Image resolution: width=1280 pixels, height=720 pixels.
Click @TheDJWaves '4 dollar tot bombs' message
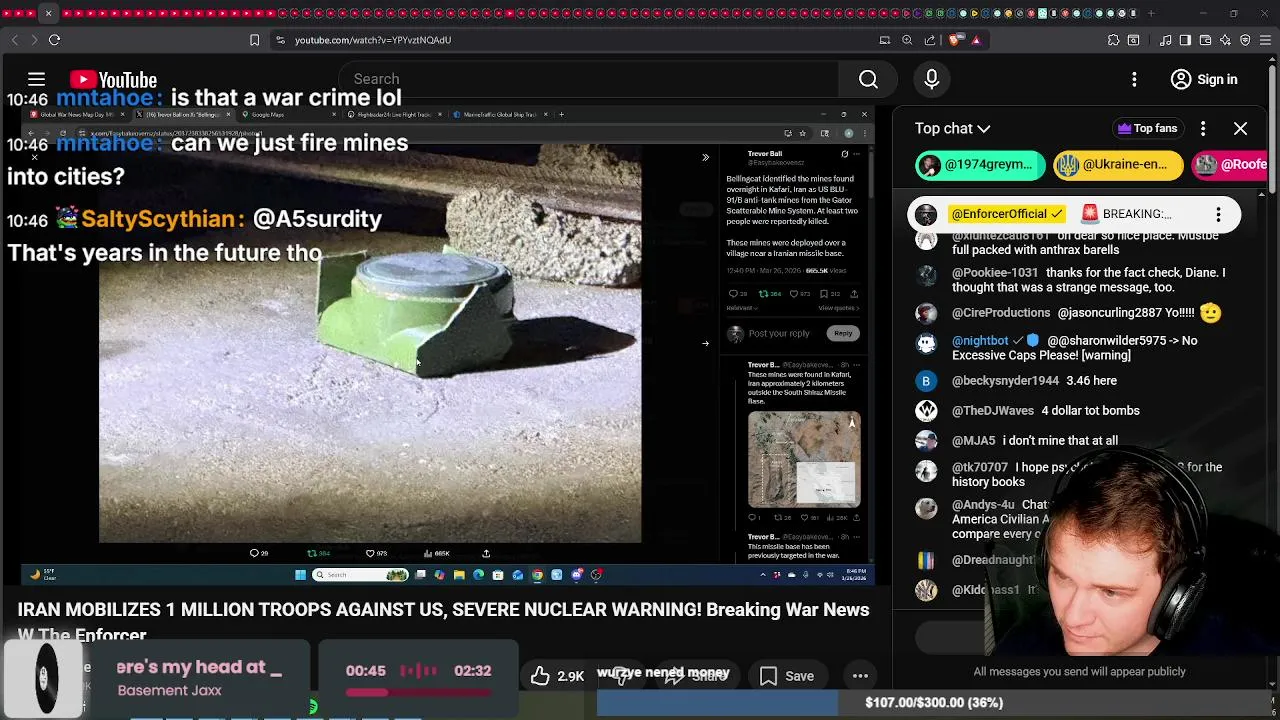pyautogui.click(x=1075, y=411)
